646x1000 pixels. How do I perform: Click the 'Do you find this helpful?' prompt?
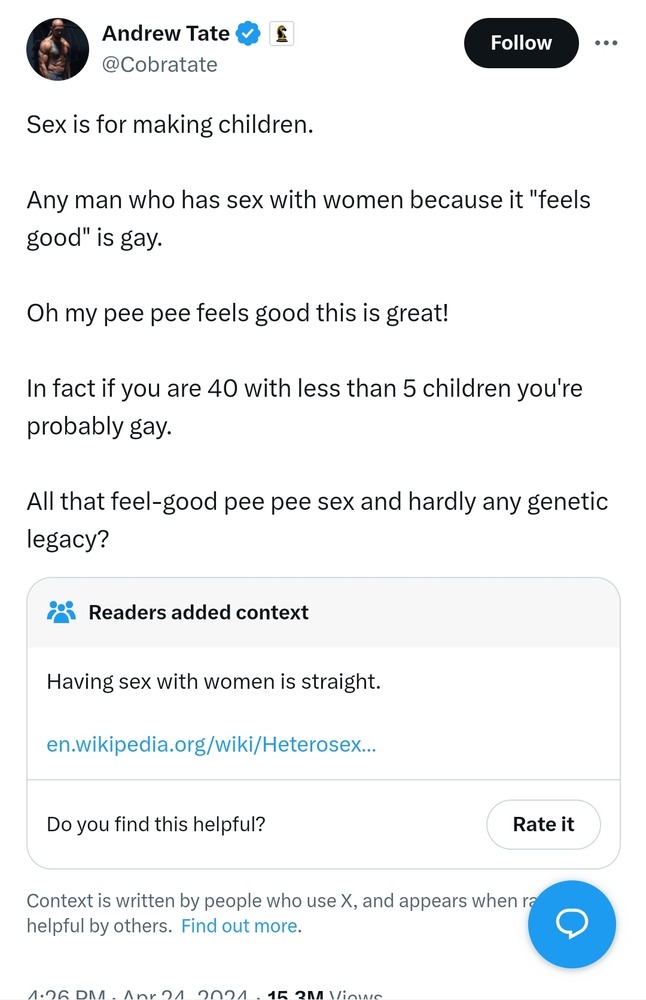(x=156, y=824)
